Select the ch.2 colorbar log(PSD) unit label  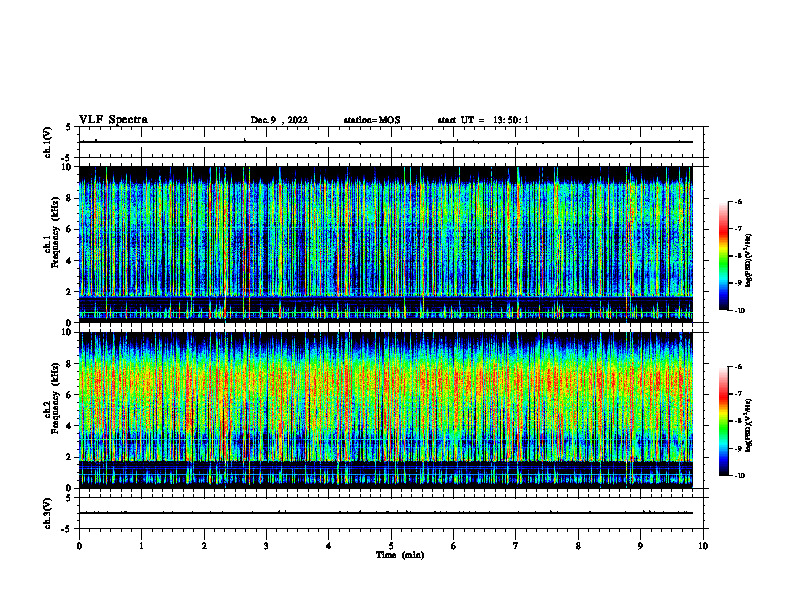(x=749, y=425)
